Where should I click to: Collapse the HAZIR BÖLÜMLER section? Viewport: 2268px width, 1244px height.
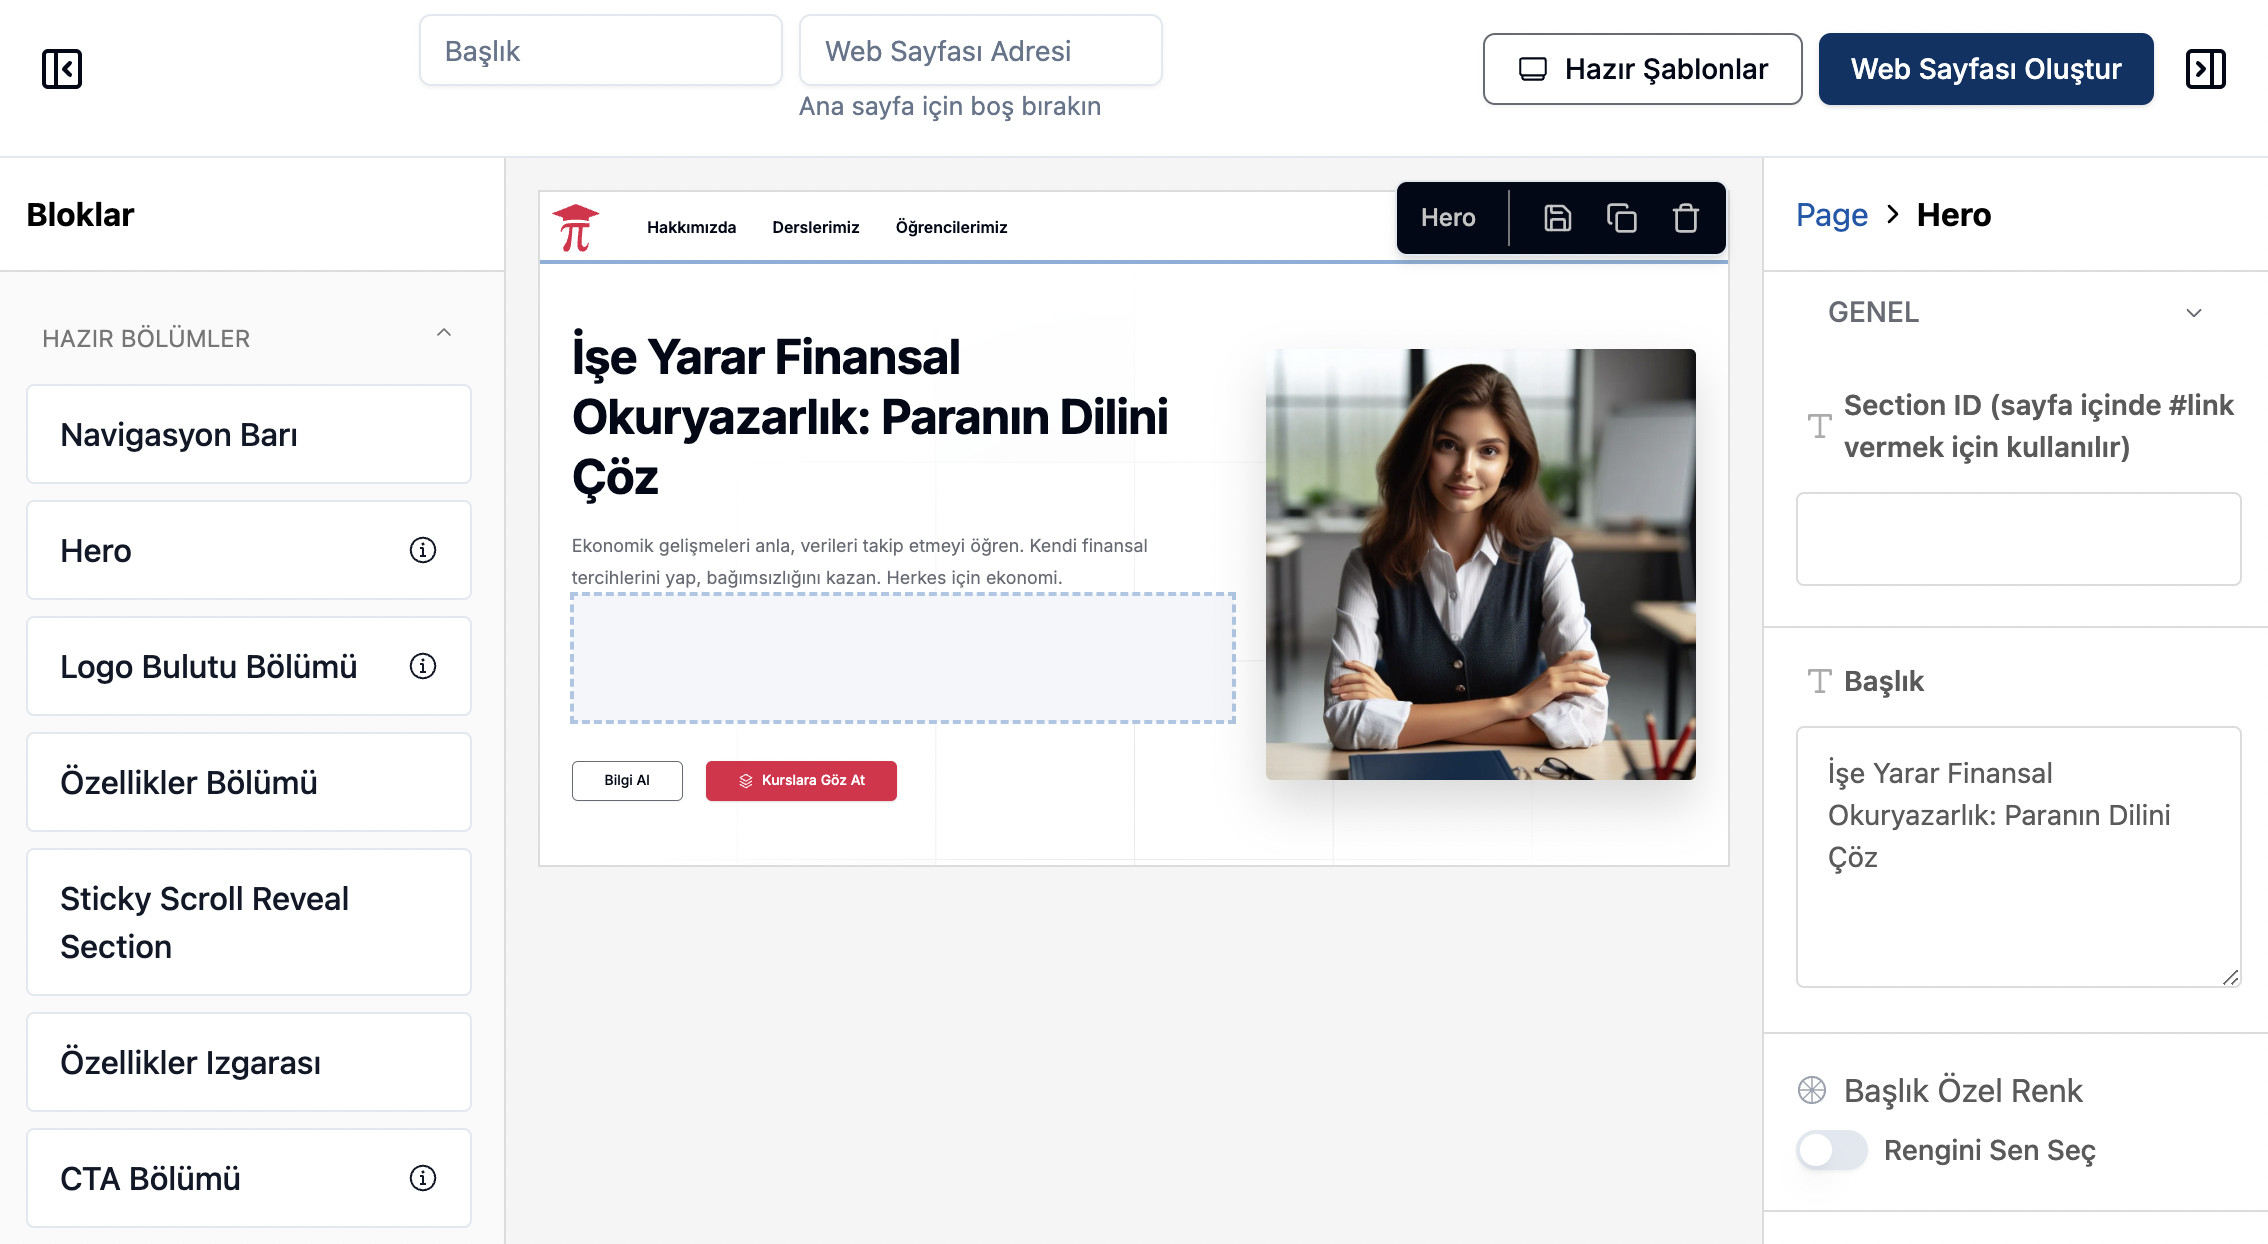click(x=444, y=333)
